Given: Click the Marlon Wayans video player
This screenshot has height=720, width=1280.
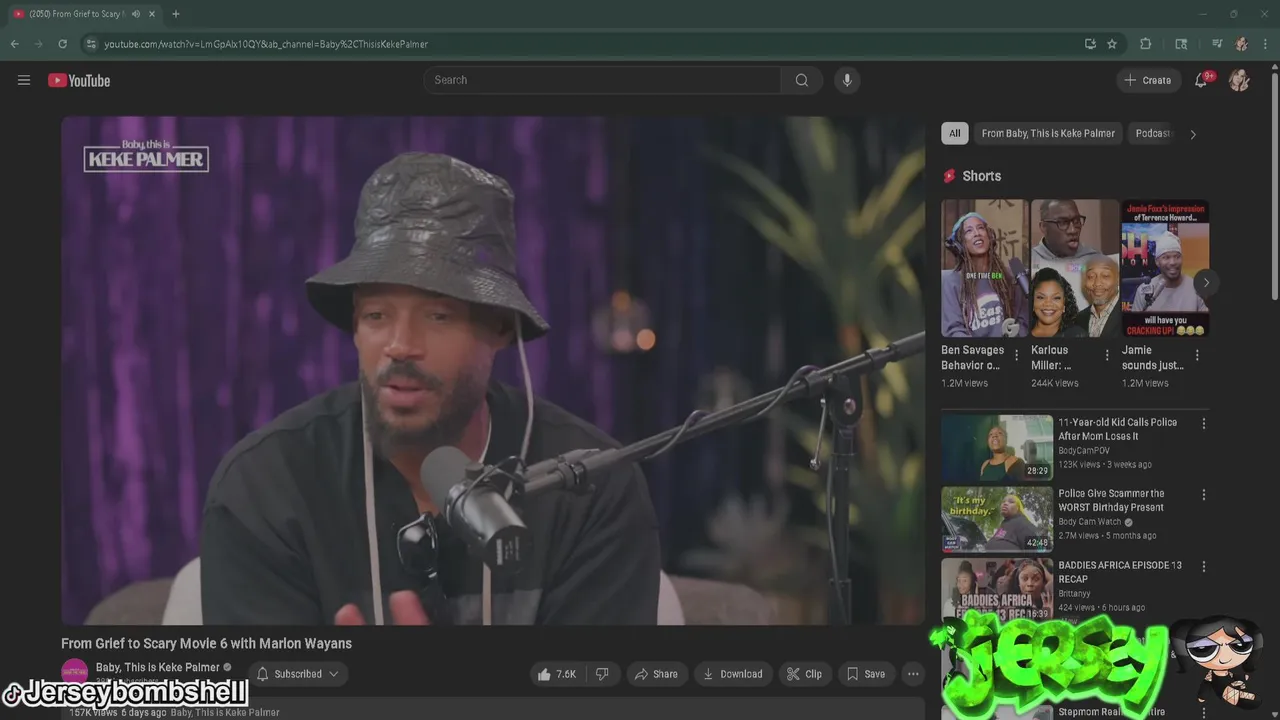Looking at the screenshot, I should 492,371.
